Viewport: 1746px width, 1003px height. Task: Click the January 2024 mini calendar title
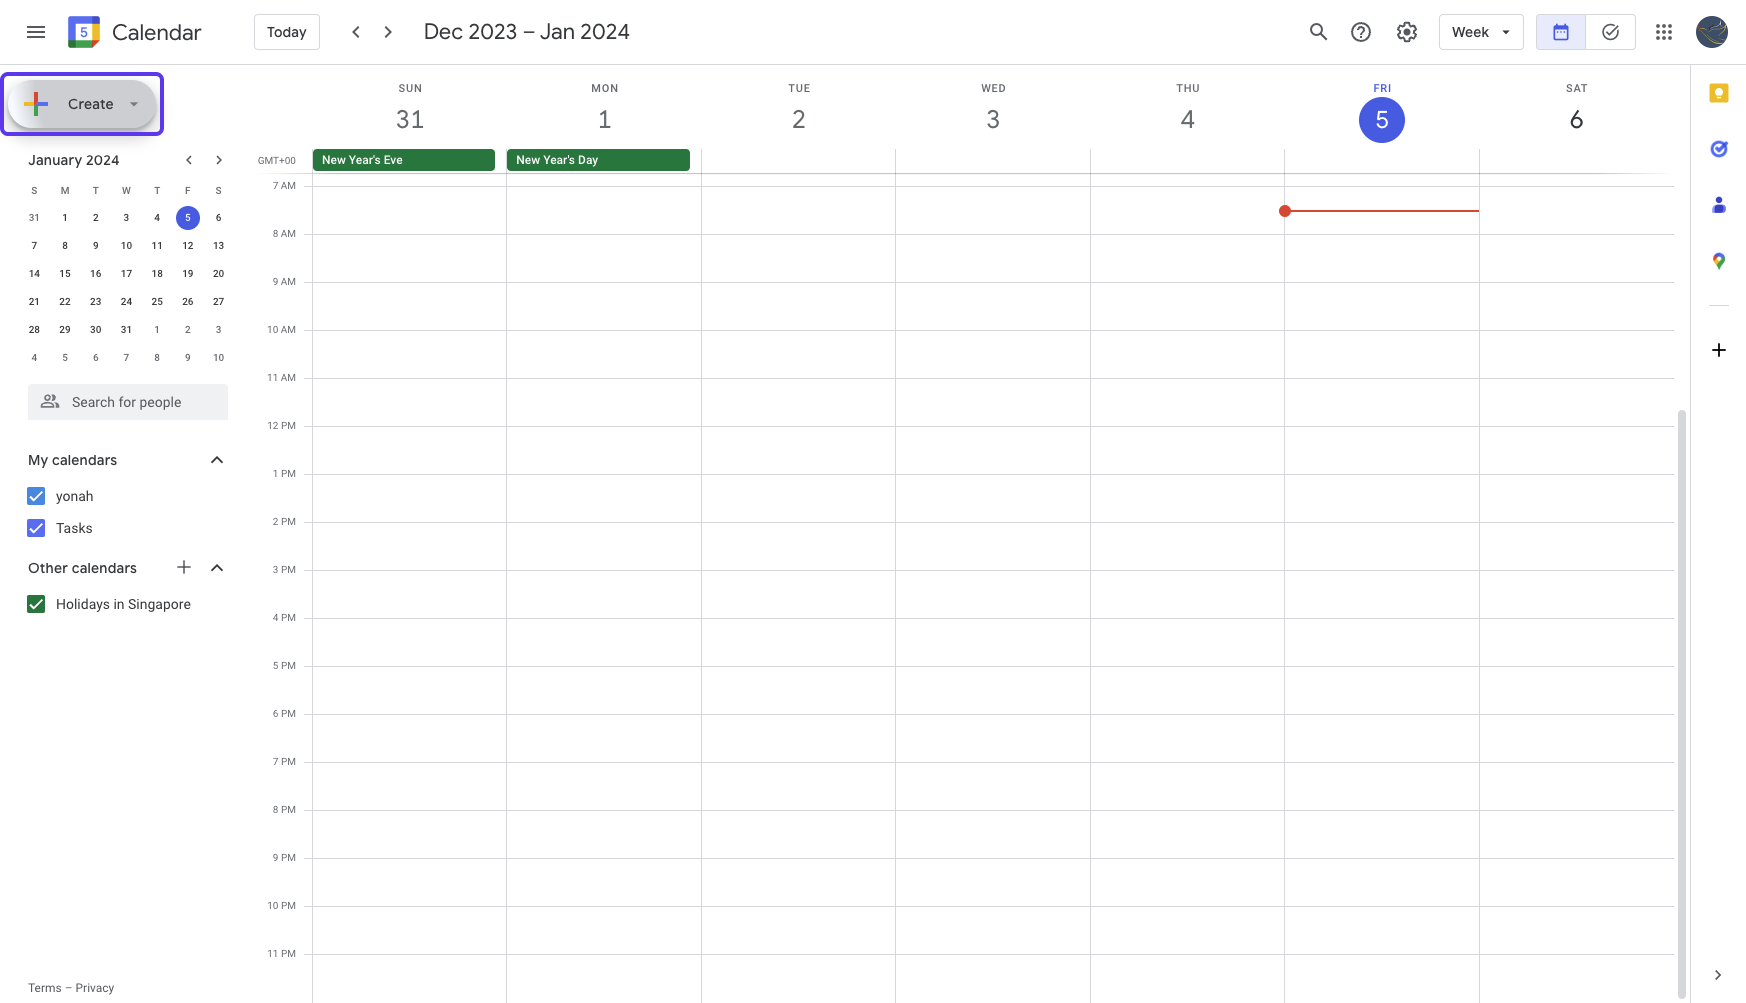click(x=74, y=160)
